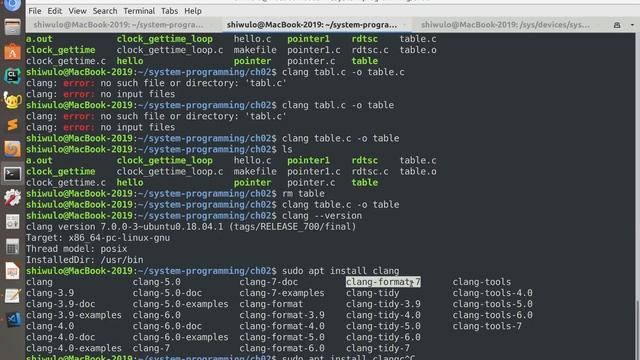The width and height of the screenshot is (640, 360).
Task: Open the Help menu
Action: 193,11
